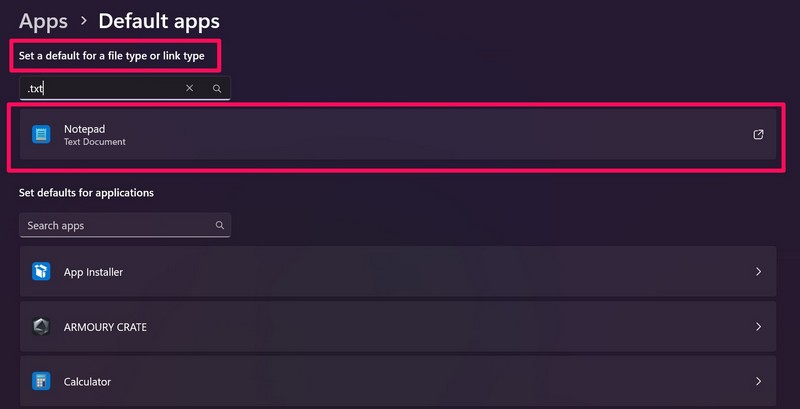The image size is (800, 409).
Task: Click the ARMOURY CRATE icon
Action: point(41,327)
